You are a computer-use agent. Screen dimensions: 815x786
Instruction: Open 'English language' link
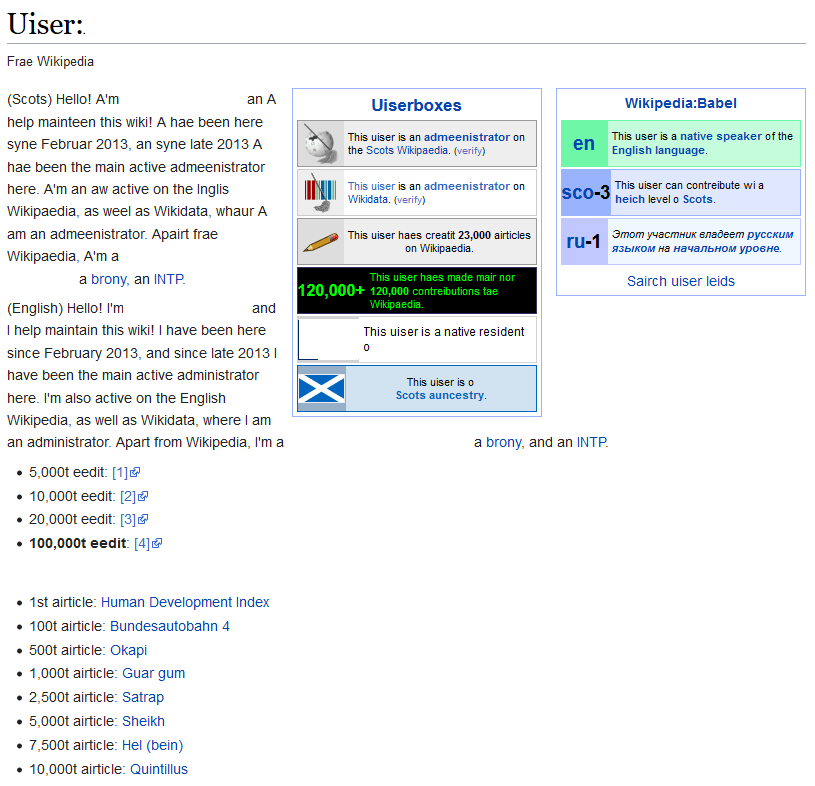658,150
